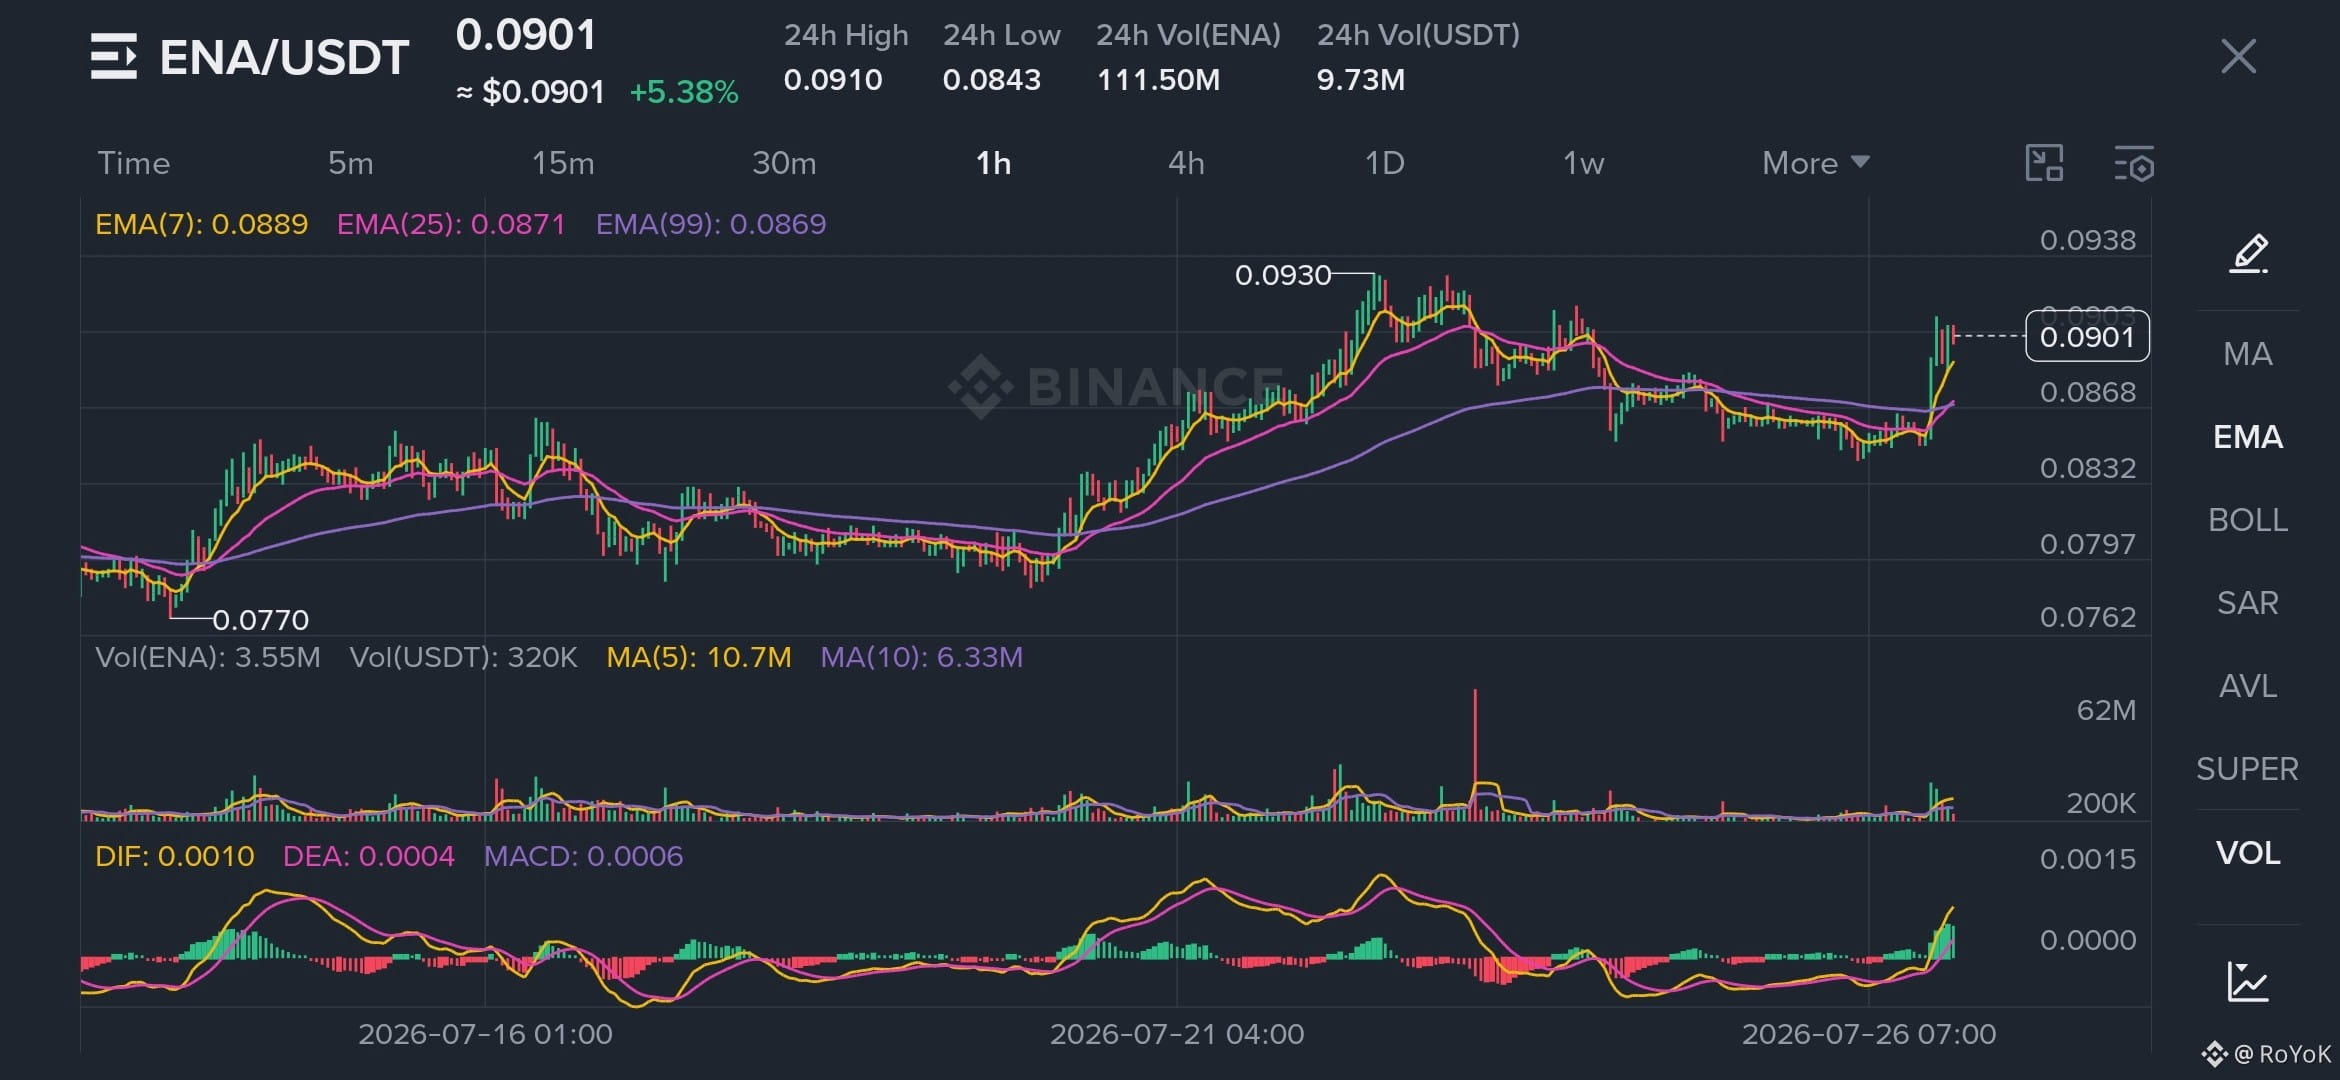Select the 5m interval tab

tap(351, 163)
